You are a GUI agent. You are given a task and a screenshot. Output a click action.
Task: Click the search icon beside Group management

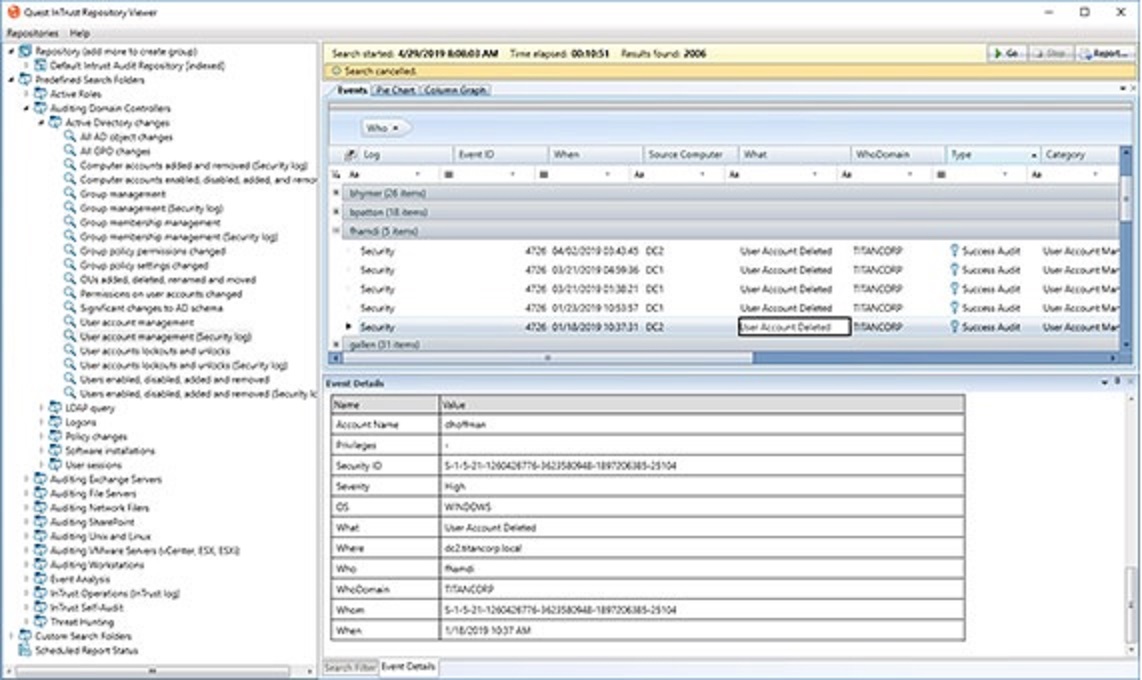(x=69, y=194)
